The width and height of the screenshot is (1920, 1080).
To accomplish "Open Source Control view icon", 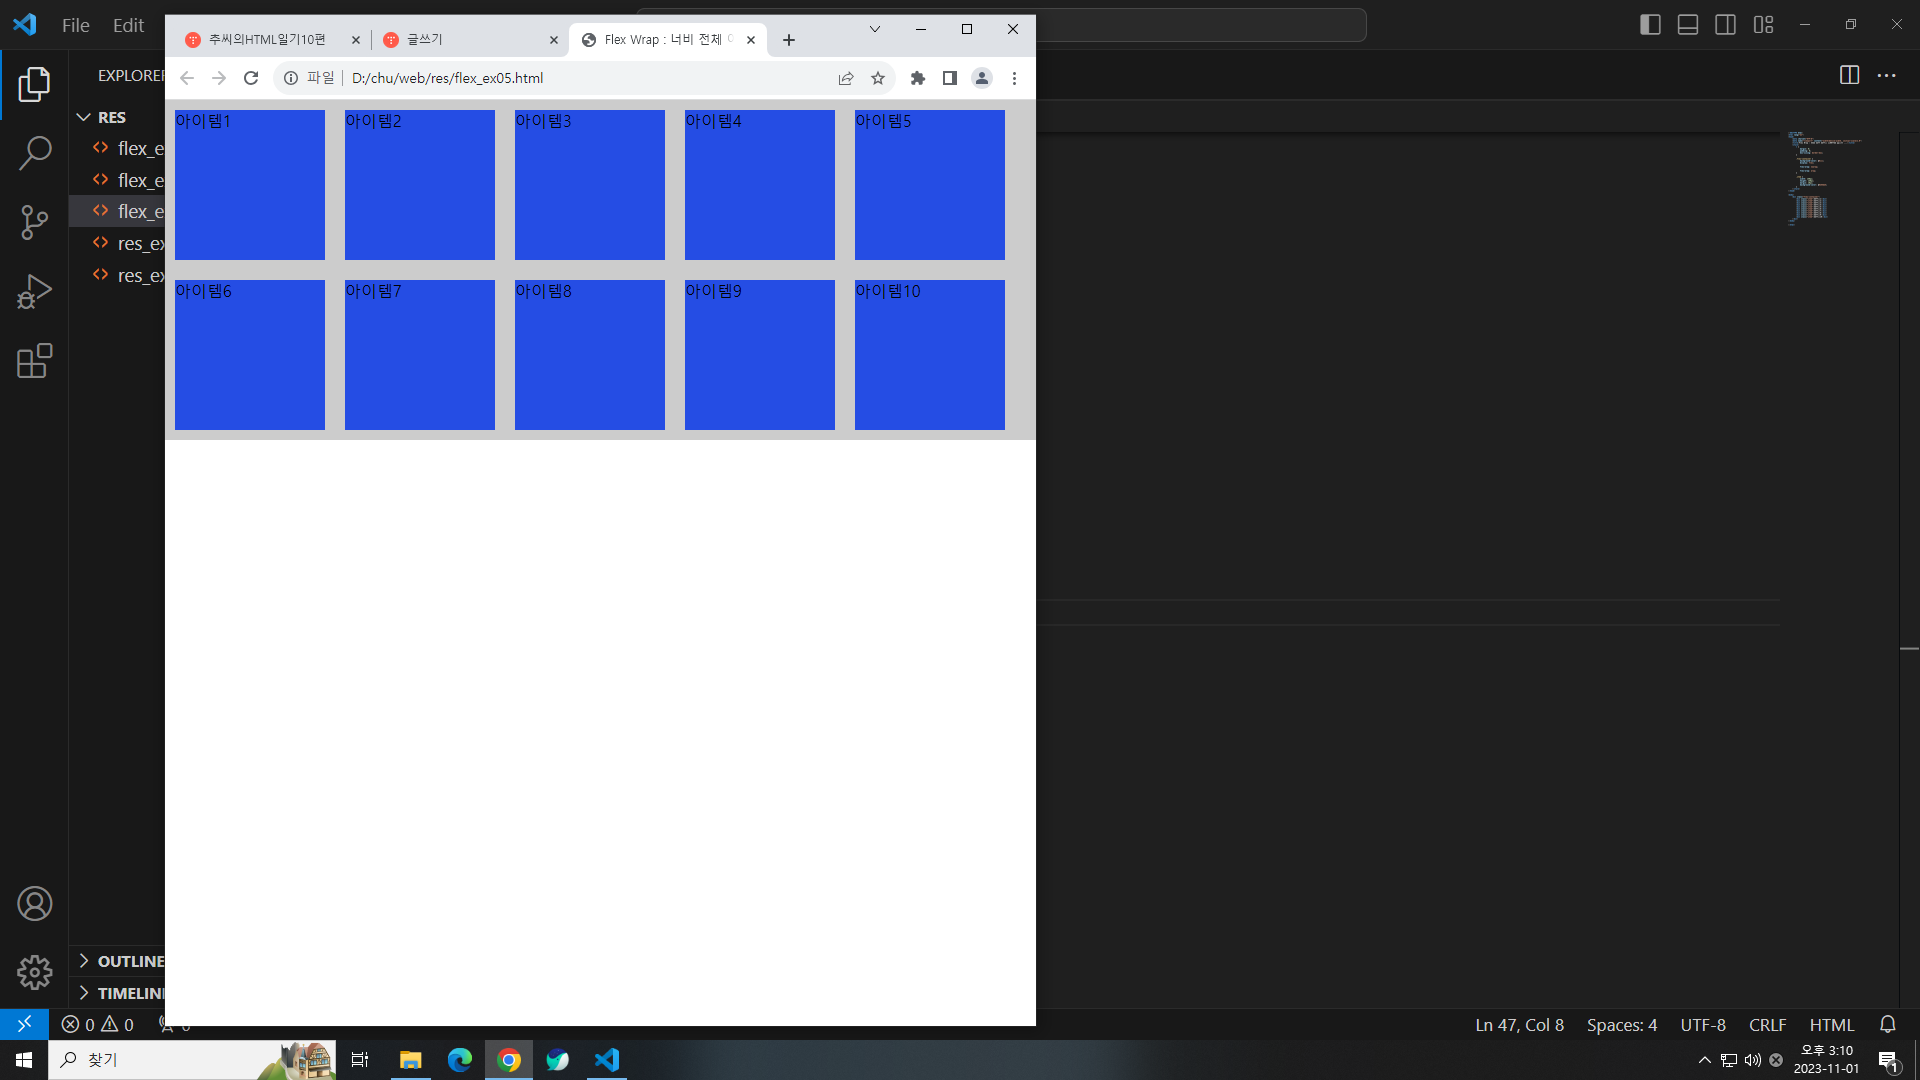I will [35, 222].
